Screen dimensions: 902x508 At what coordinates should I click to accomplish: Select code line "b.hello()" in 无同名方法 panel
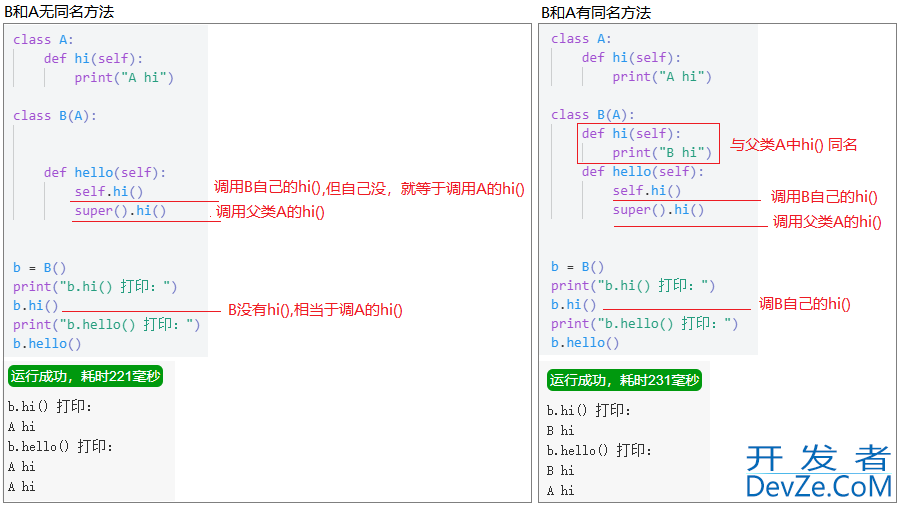pos(47,343)
